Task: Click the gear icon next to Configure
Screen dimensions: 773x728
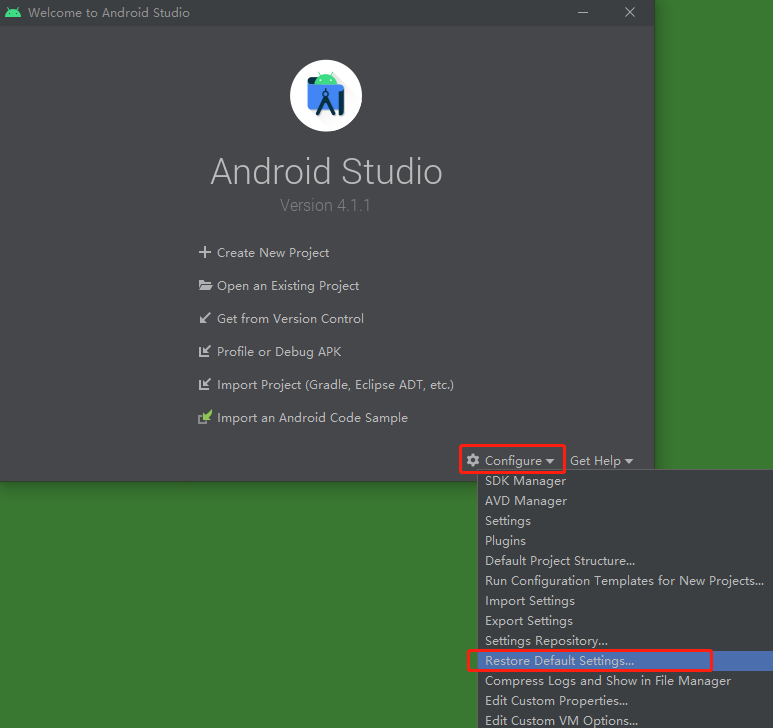Action: click(473, 460)
